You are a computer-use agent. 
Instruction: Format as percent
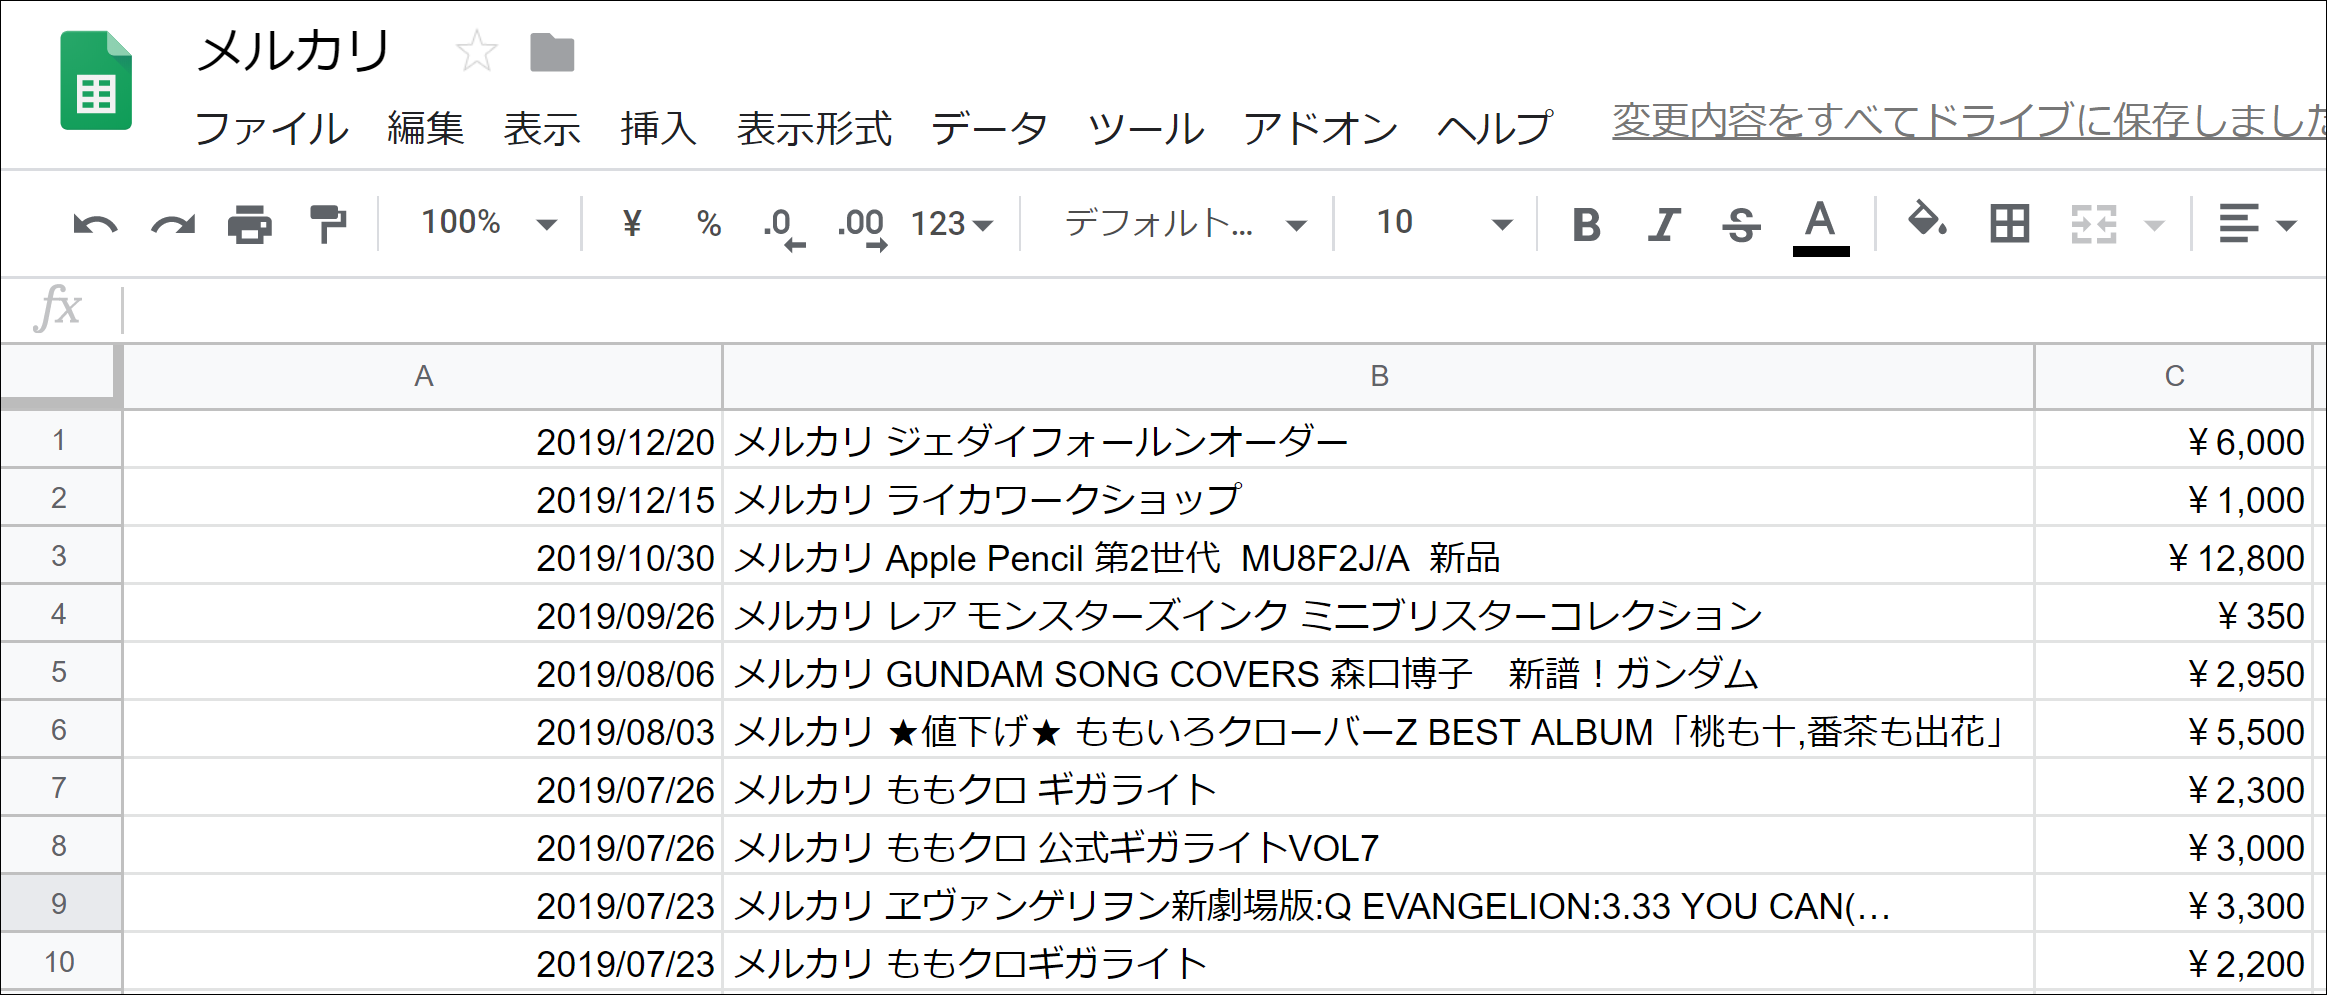click(x=709, y=223)
